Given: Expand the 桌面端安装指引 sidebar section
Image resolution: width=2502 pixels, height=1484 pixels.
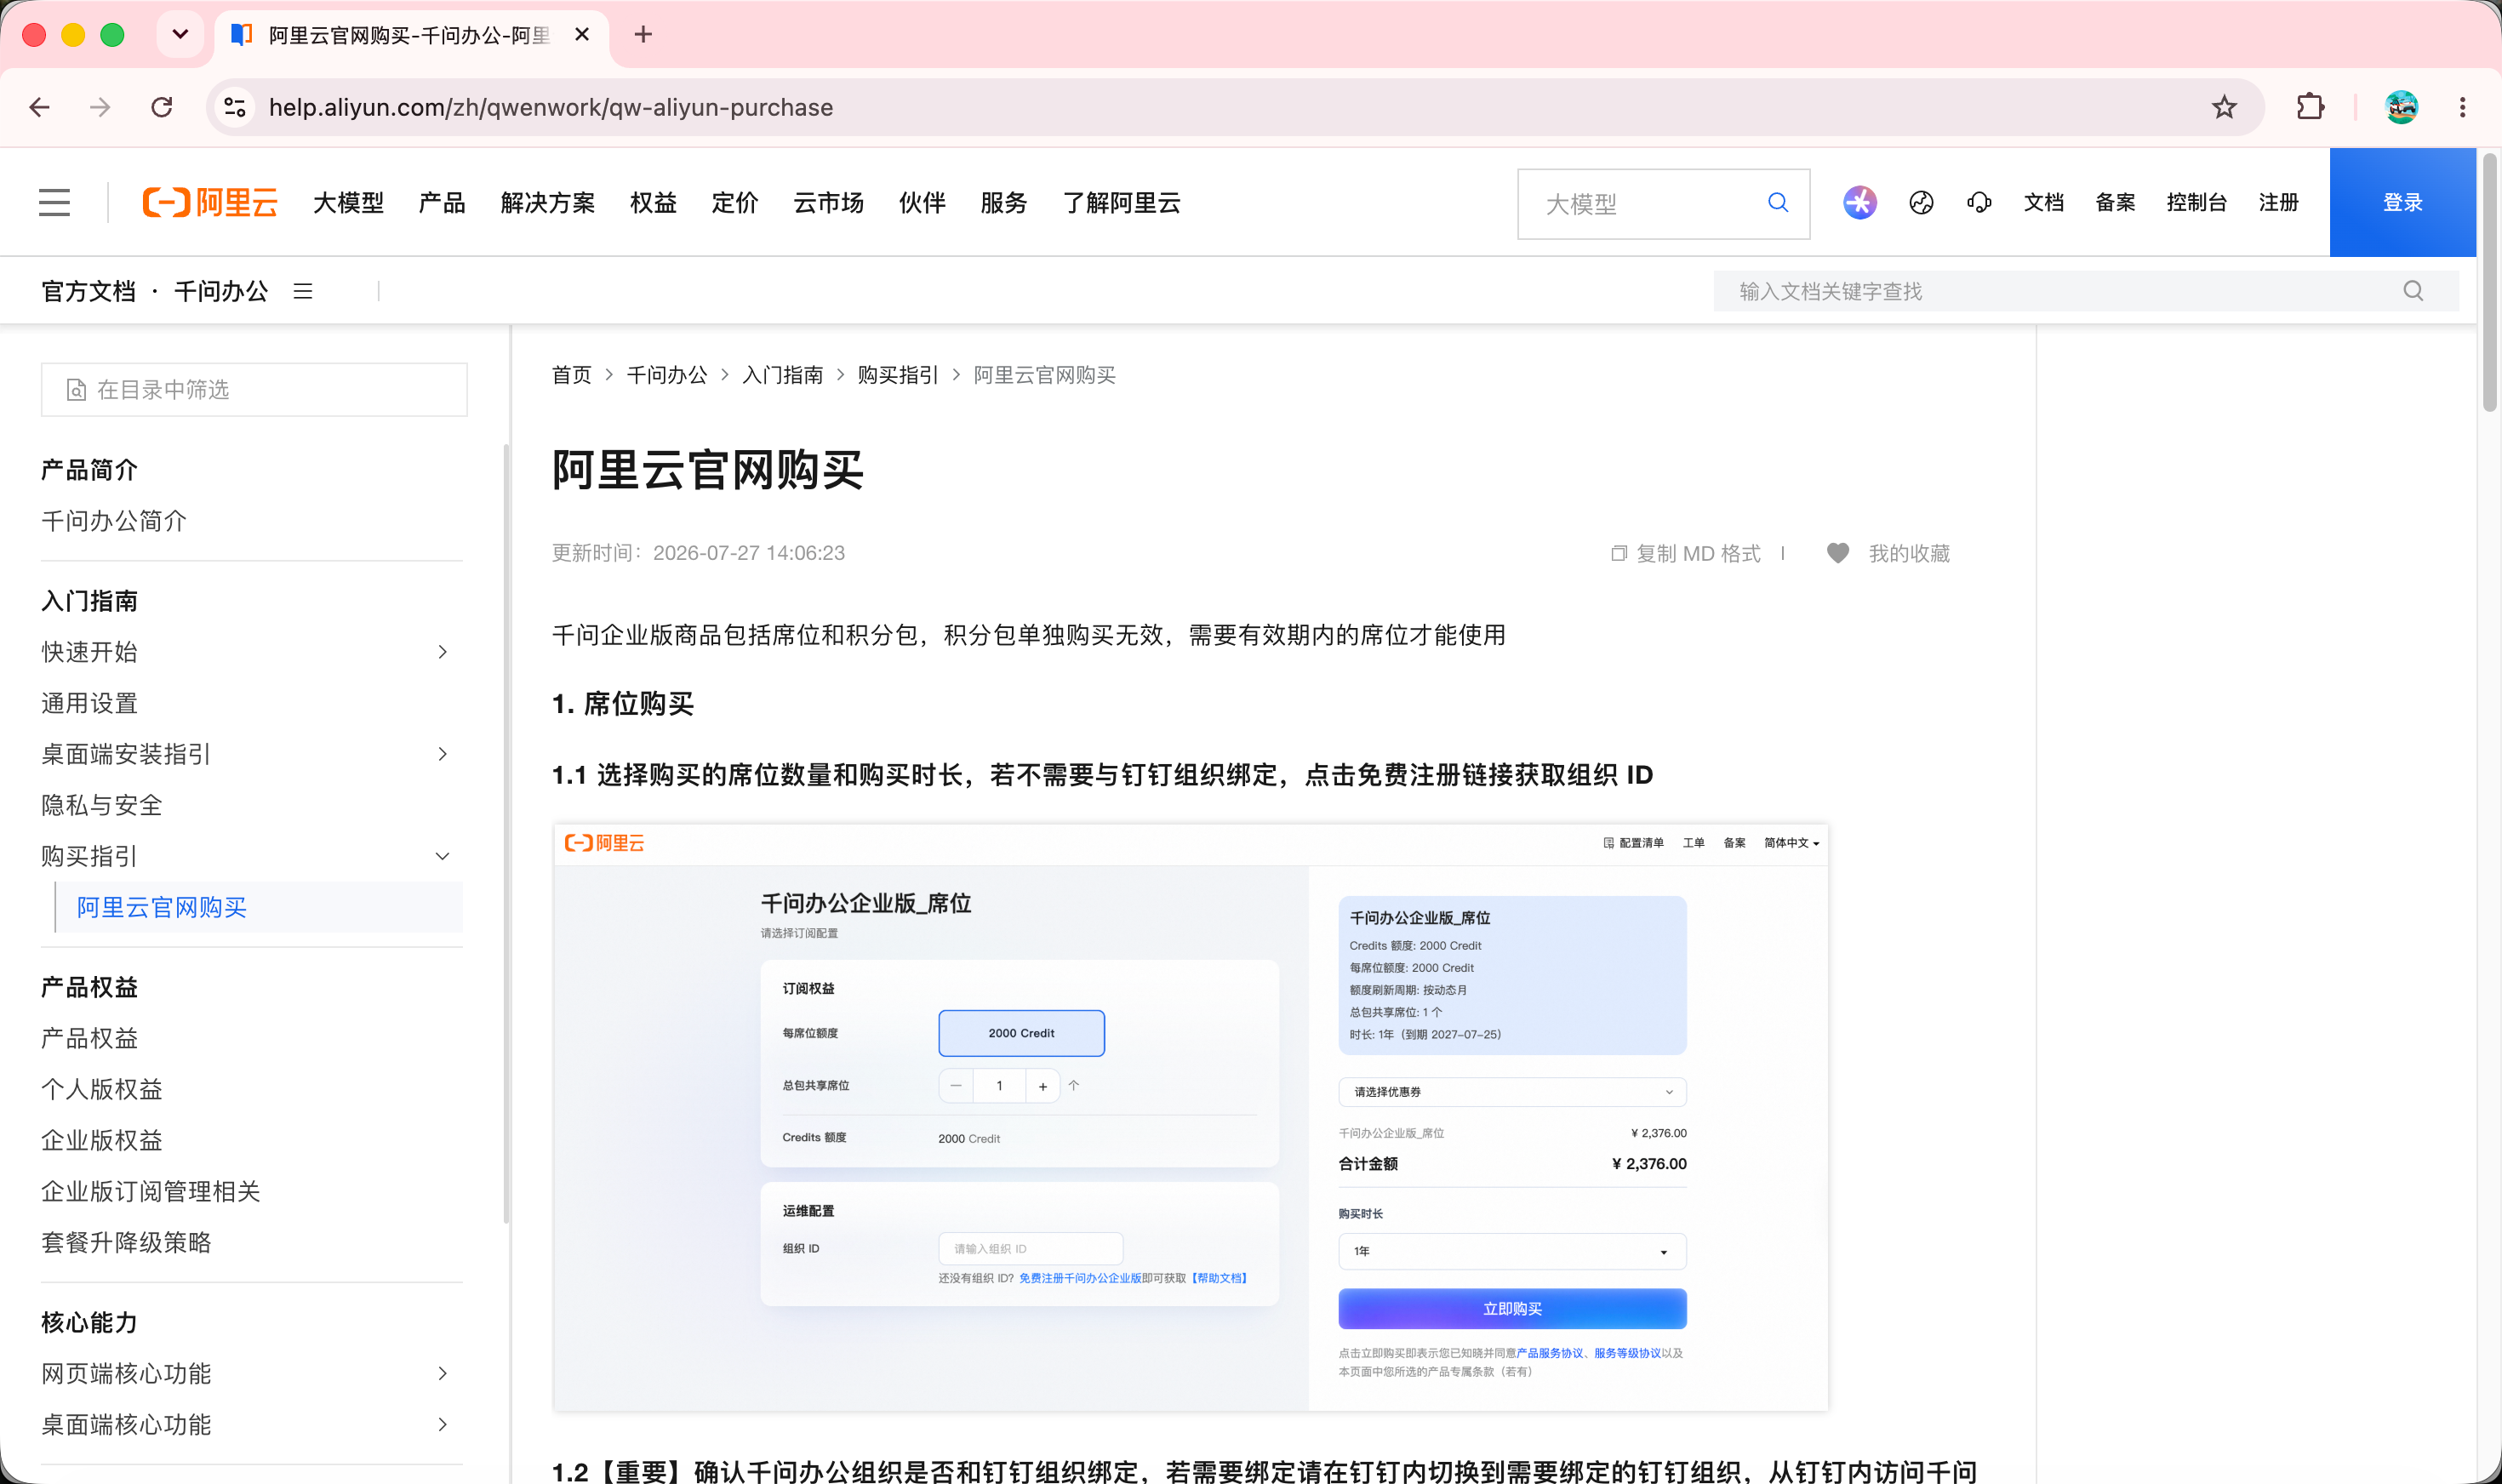Looking at the screenshot, I should pos(443,754).
